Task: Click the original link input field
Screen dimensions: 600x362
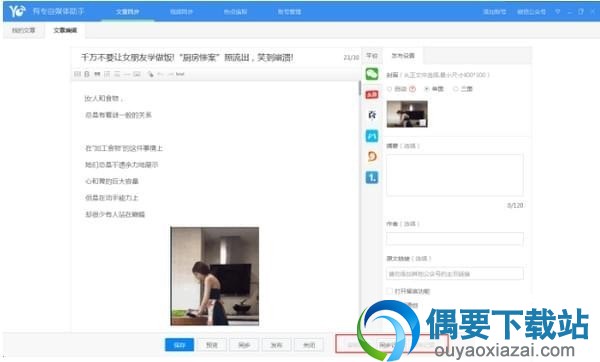Action: [455, 274]
